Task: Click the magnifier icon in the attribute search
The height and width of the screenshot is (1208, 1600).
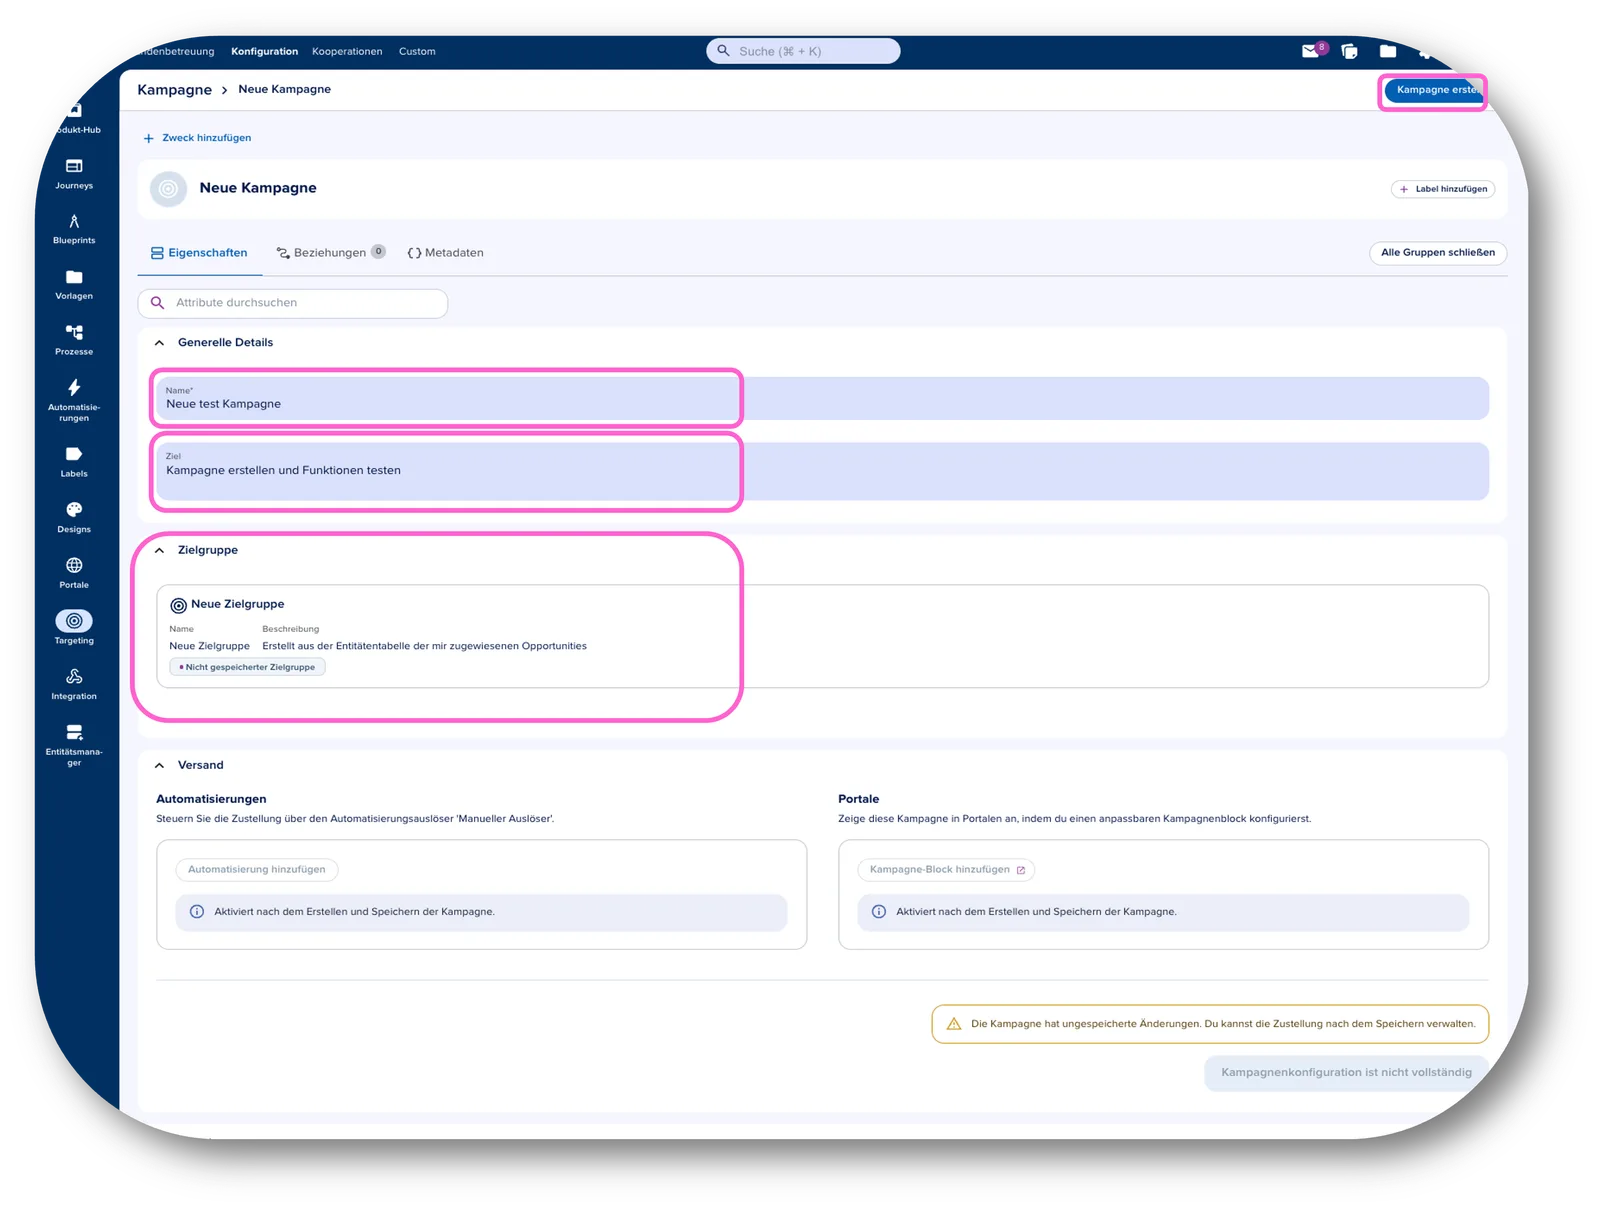Action: pyautogui.click(x=157, y=302)
